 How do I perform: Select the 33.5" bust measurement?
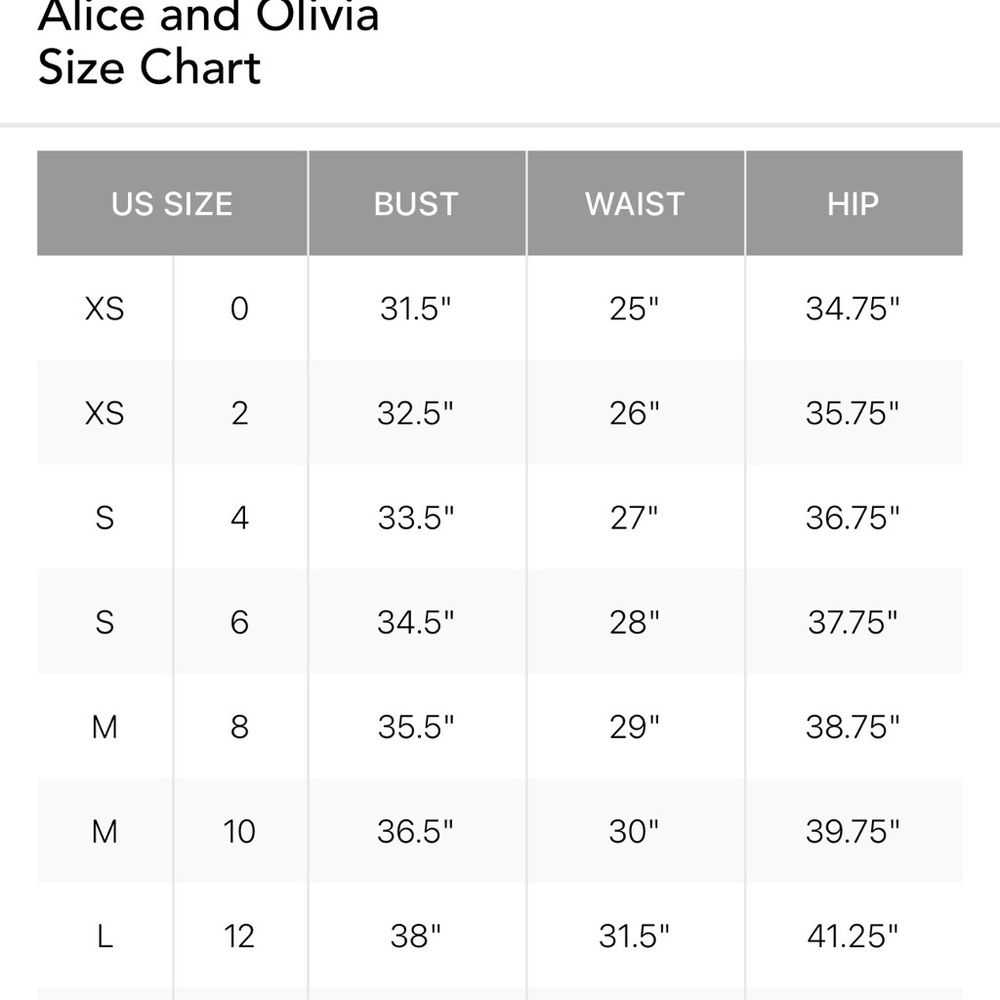(416, 518)
